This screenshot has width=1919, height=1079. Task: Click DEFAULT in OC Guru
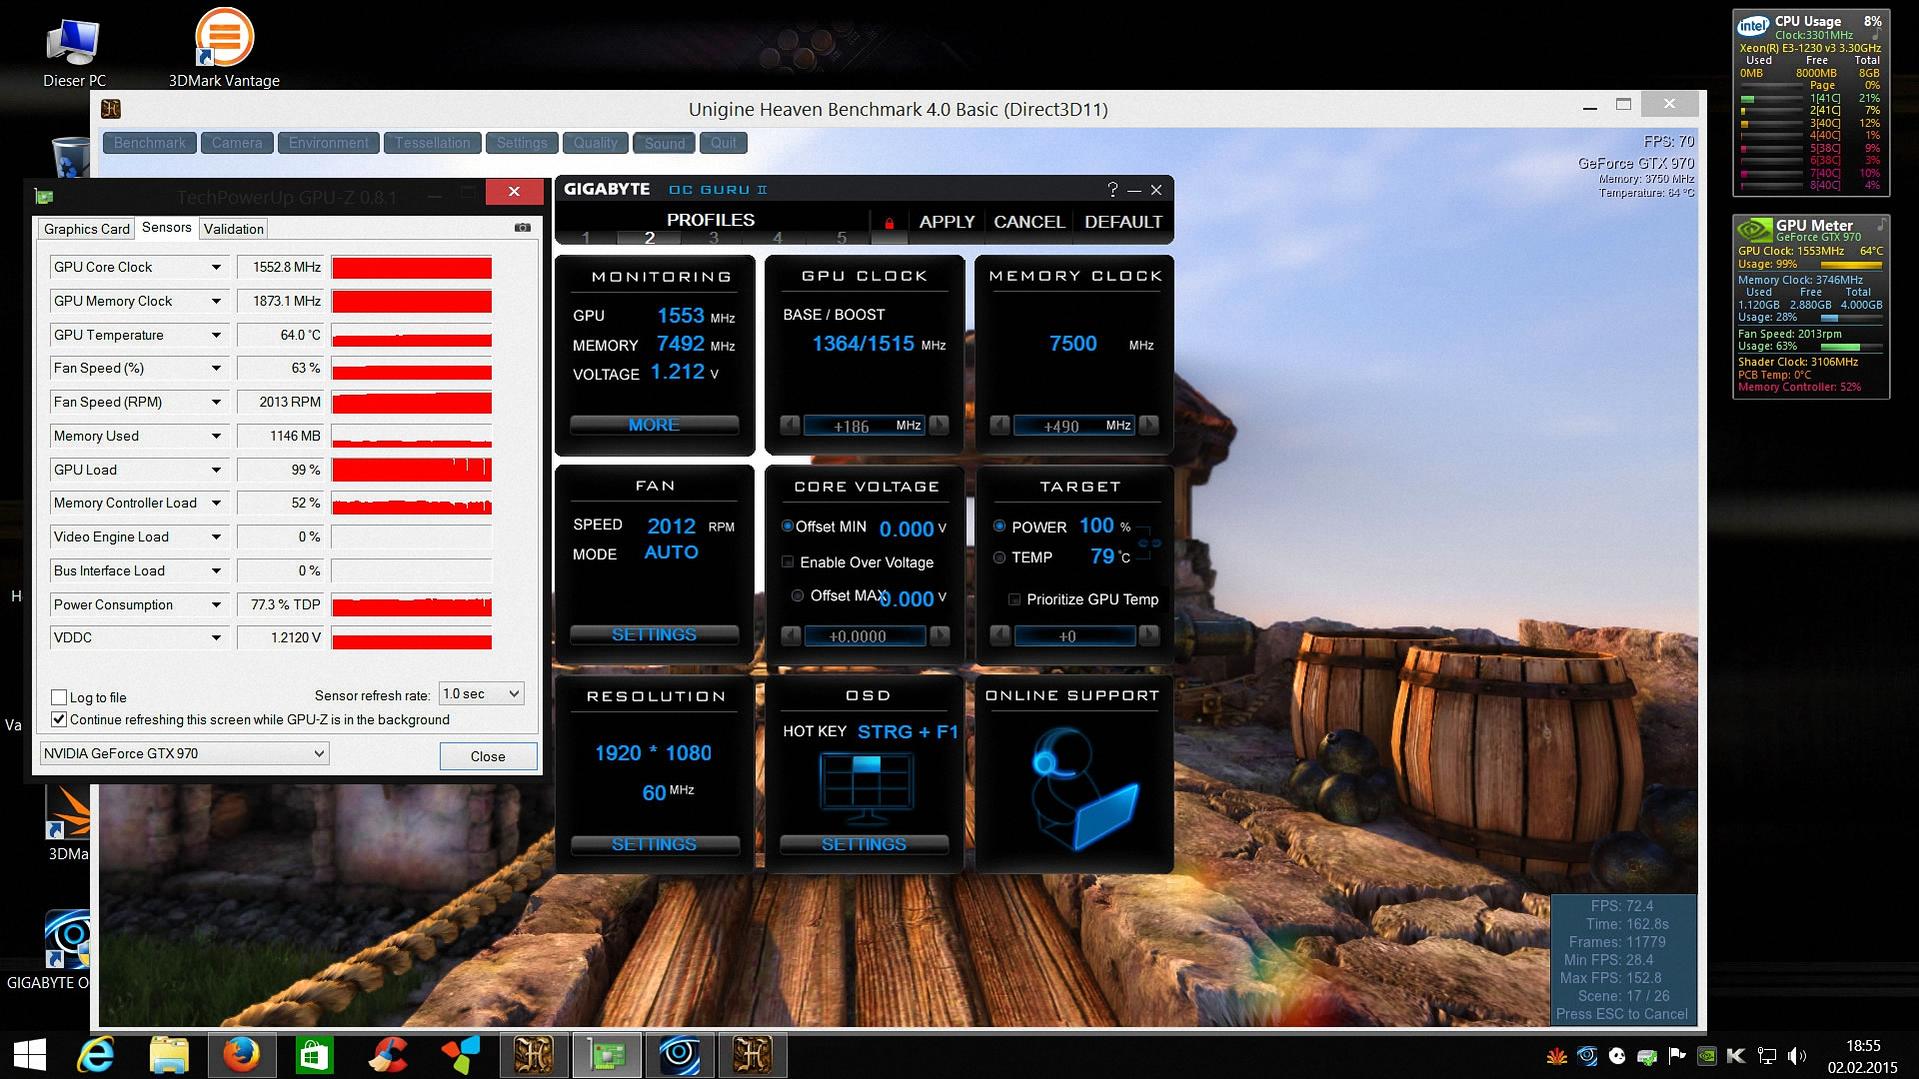(x=1123, y=222)
